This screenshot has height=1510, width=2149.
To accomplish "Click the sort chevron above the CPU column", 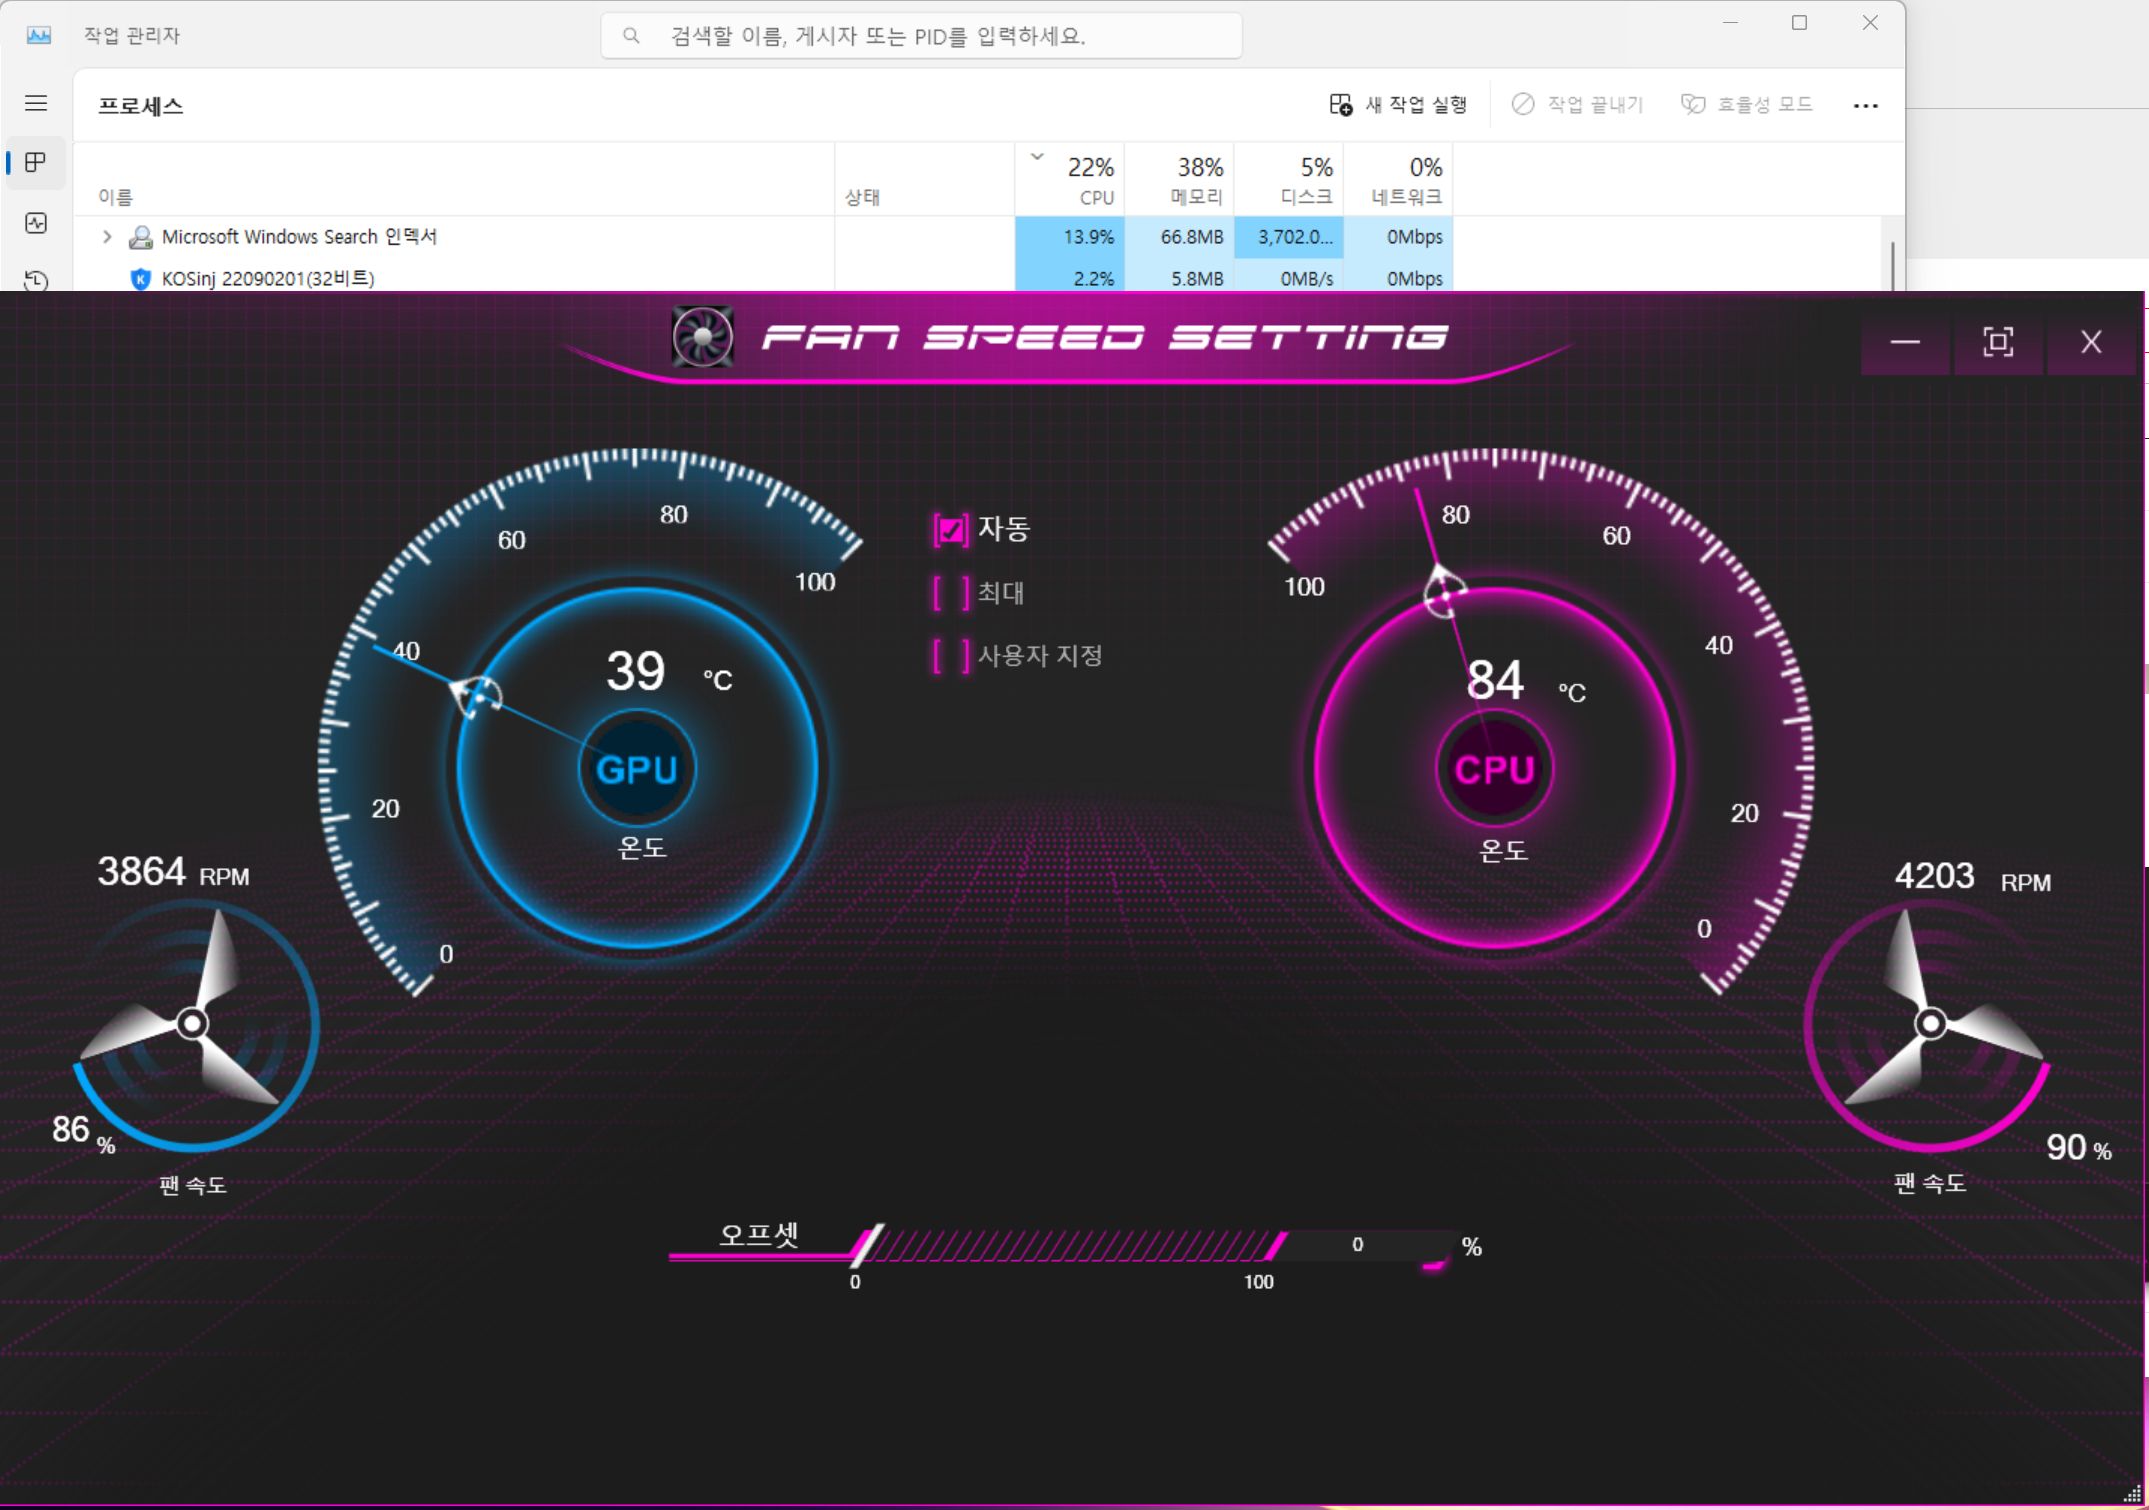I will coord(1037,157).
